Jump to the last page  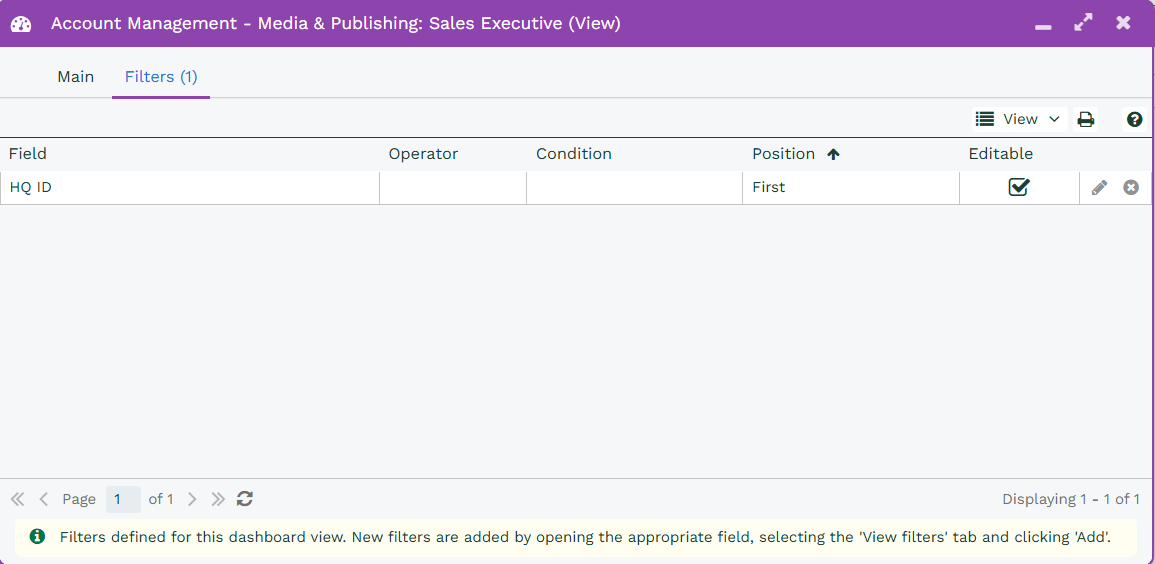[x=218, y=498]
